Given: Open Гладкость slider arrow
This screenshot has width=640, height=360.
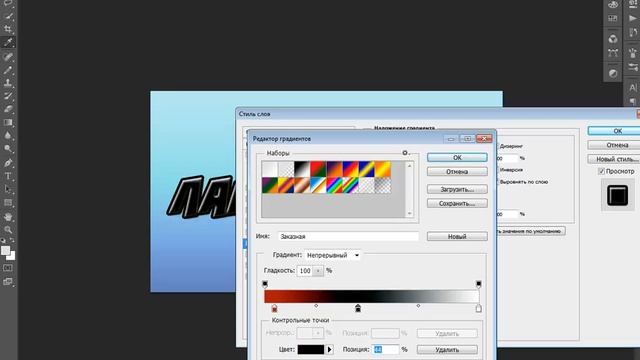Looking at the screenshot, I should pos(318,271).
